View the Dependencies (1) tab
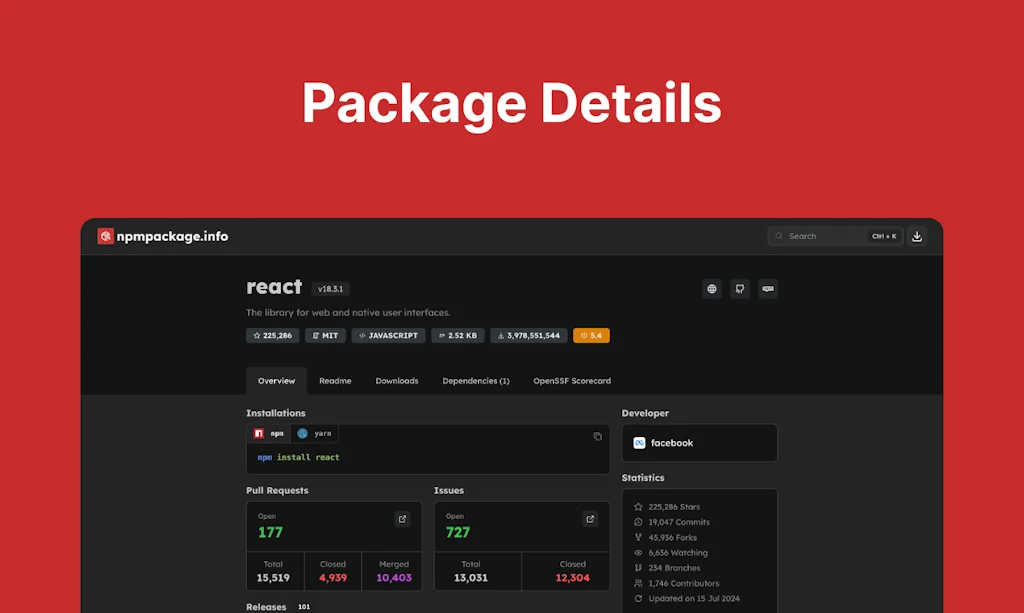Image resolution: width=1024 pixels, height=613 pixels. (x=476, y=381)
